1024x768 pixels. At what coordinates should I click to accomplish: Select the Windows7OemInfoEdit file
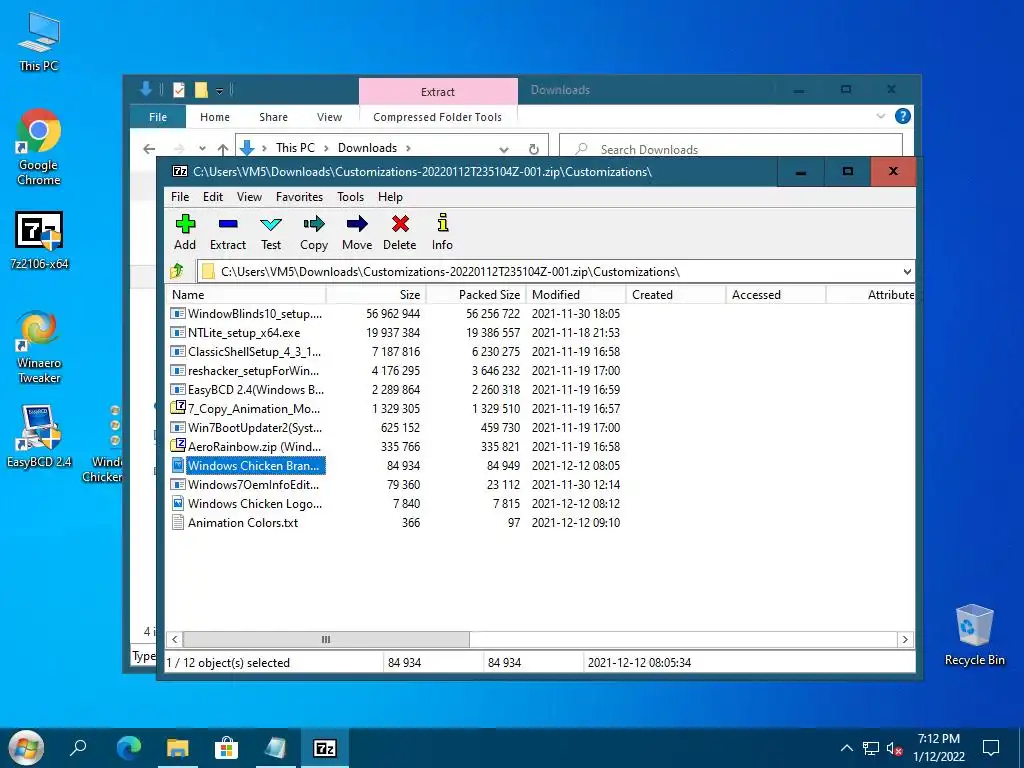[x=246, y=485]
